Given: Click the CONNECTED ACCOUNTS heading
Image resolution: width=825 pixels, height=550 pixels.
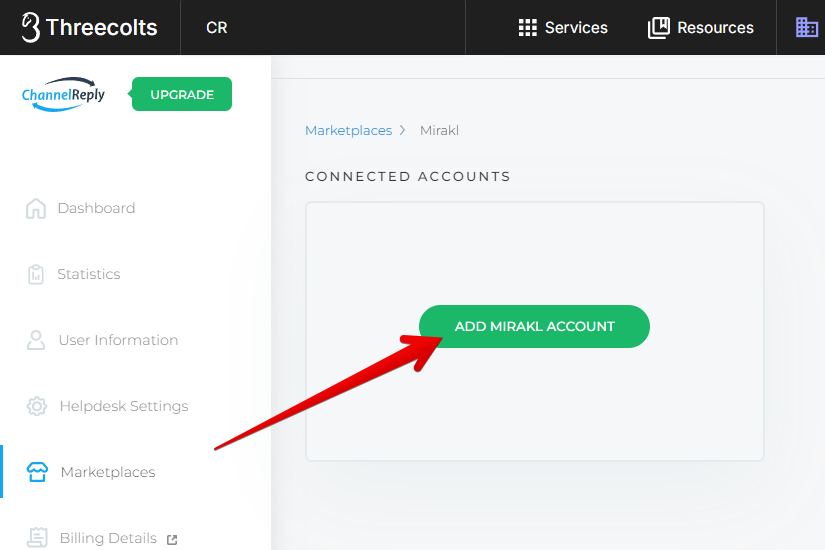Looking at the screenshot, I should click(x=408, y=176).
